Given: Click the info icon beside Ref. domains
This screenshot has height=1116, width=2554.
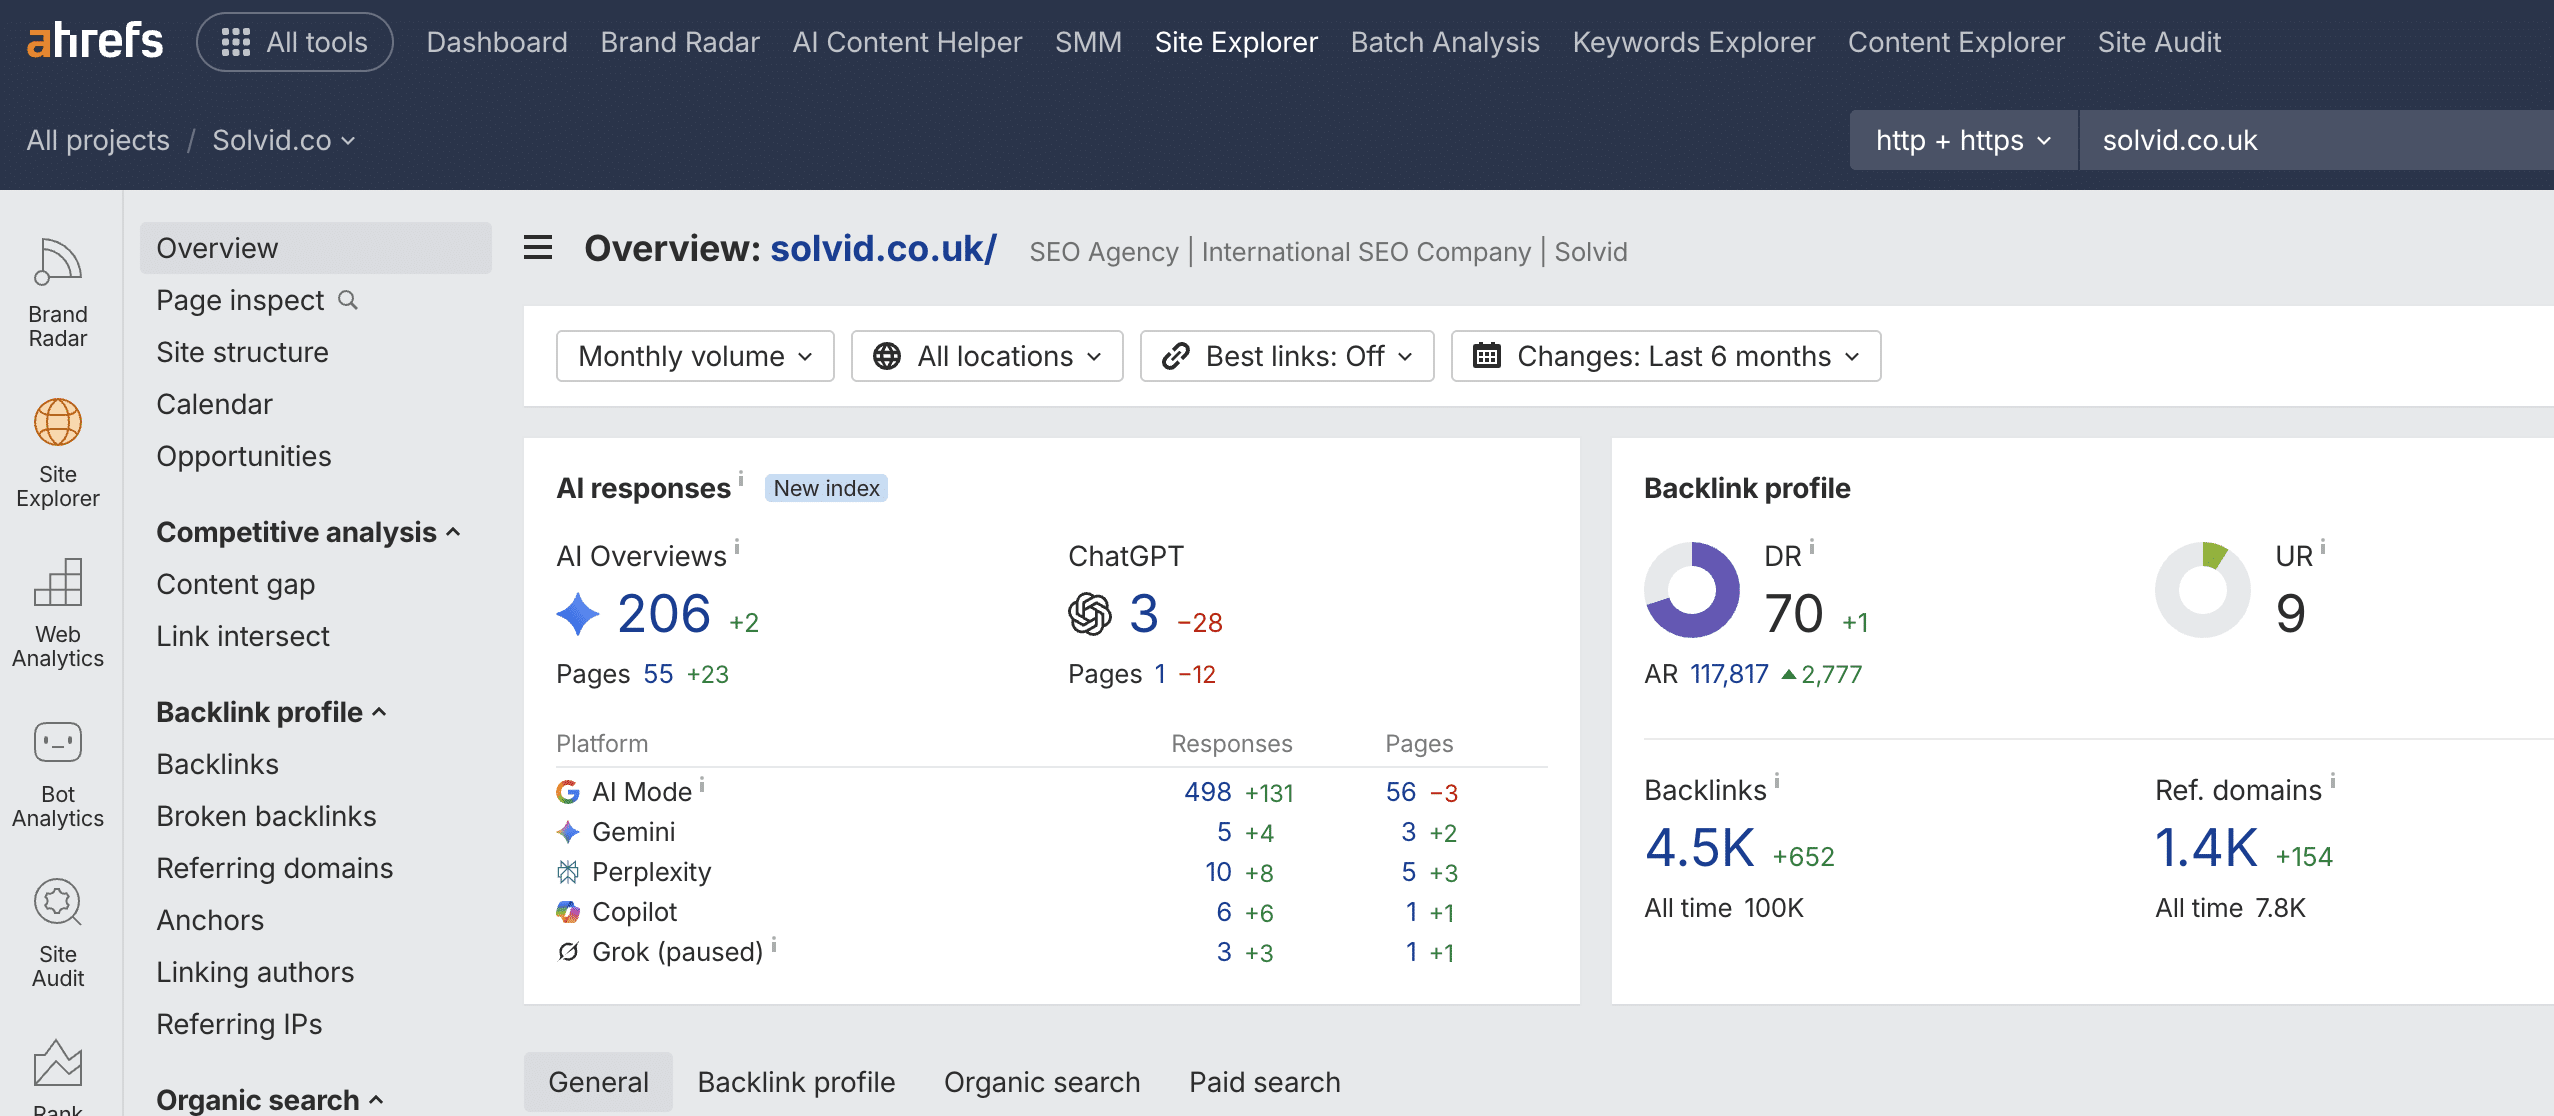Looking at the screenshot, I should coord(2333,781).
